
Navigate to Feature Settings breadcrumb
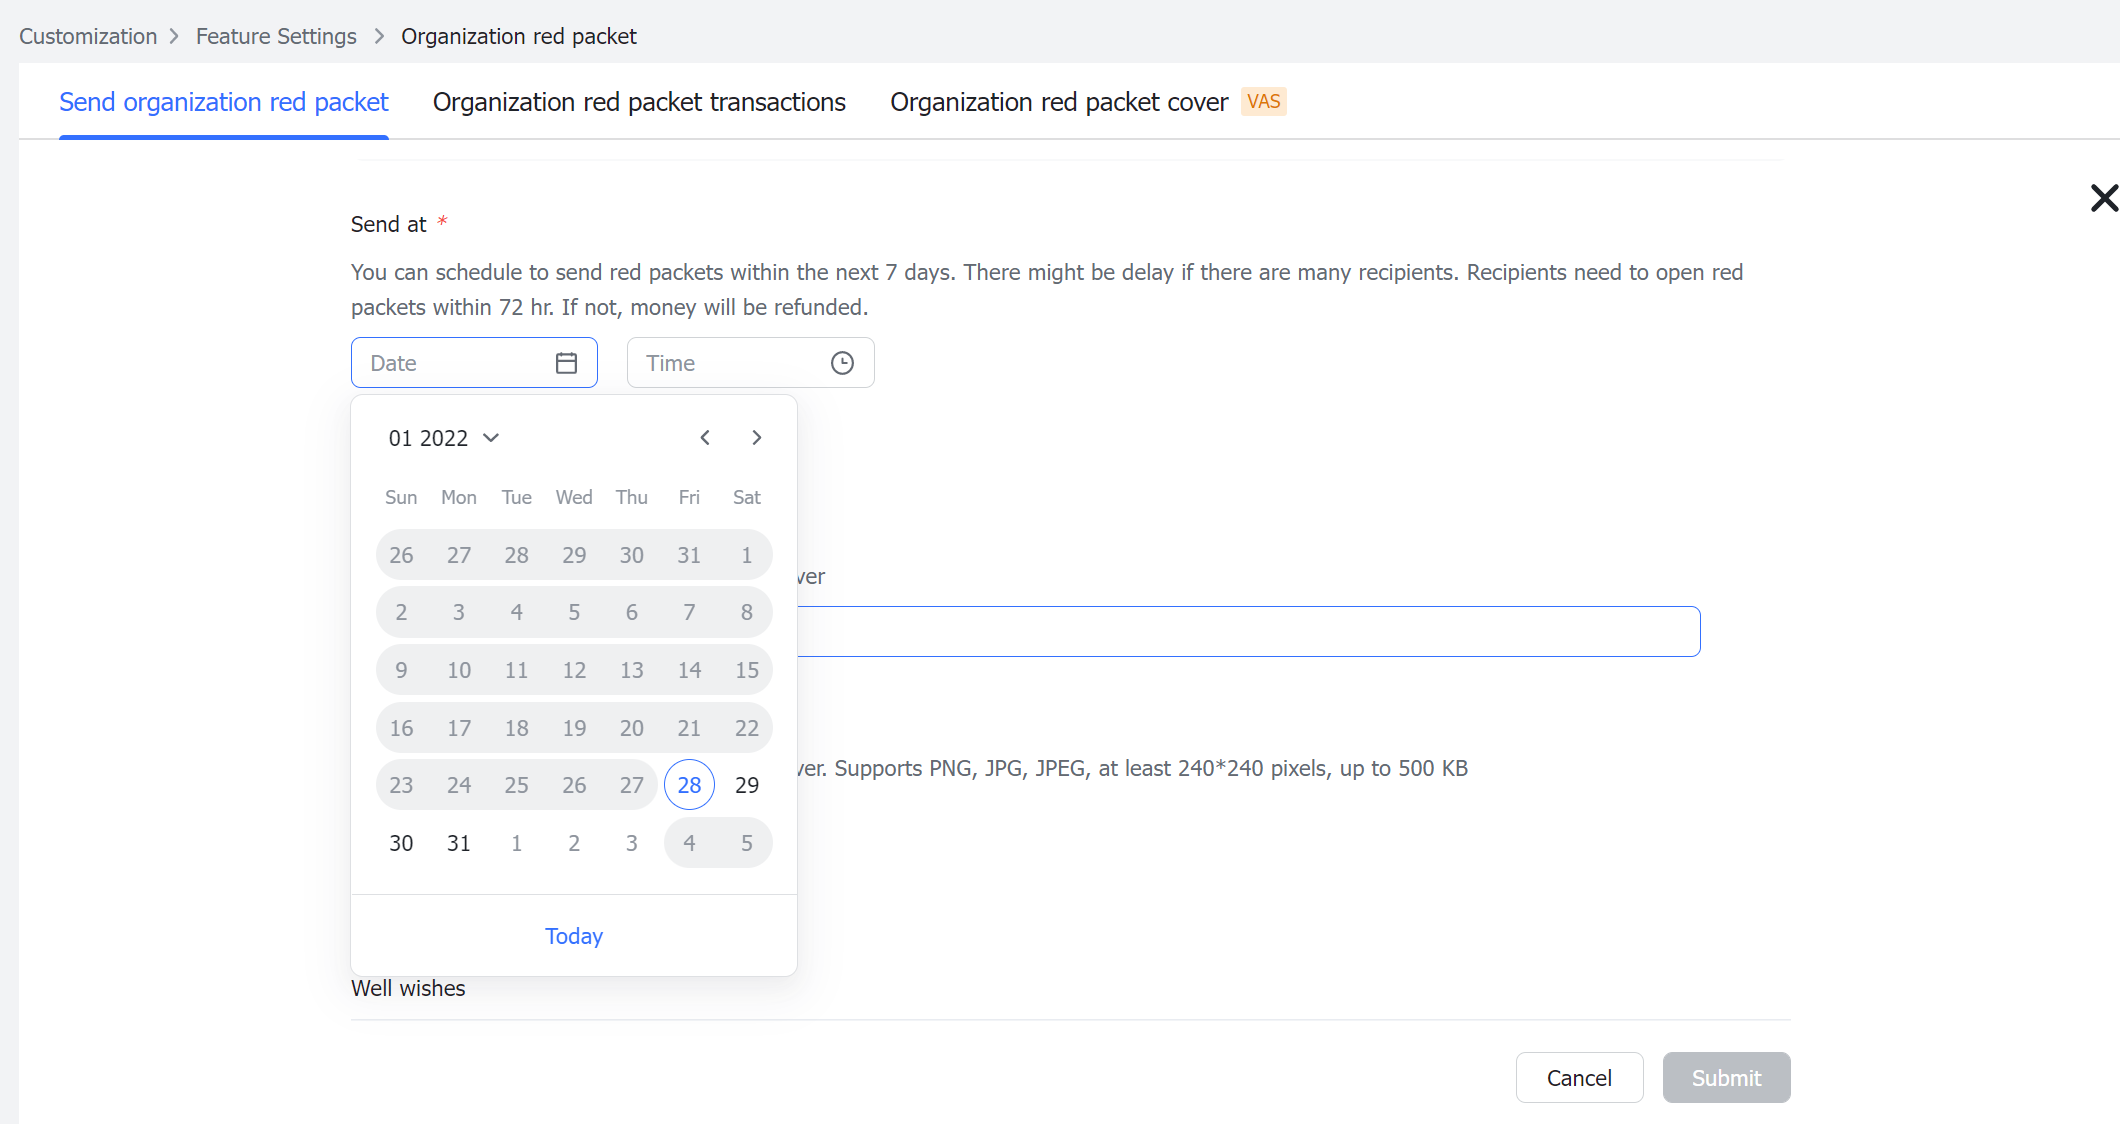[276, 35]
